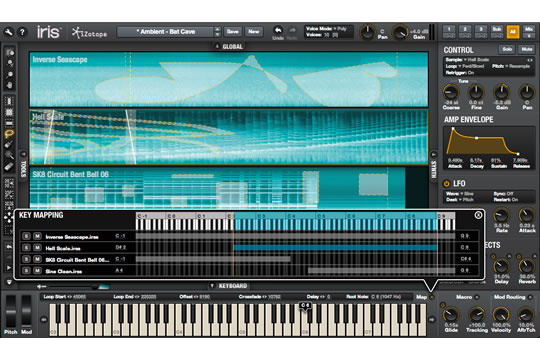Solo Hell Scale.ires in key mapping

point(26,248)
